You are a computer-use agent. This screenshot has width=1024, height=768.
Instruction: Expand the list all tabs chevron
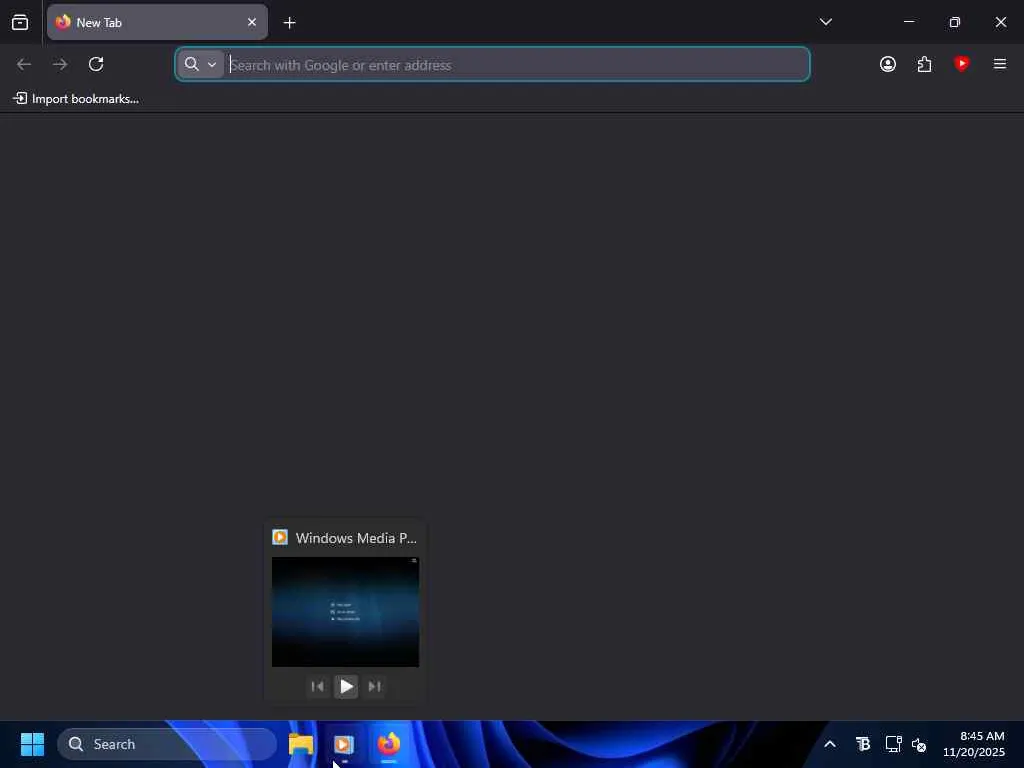click(825, 22)
